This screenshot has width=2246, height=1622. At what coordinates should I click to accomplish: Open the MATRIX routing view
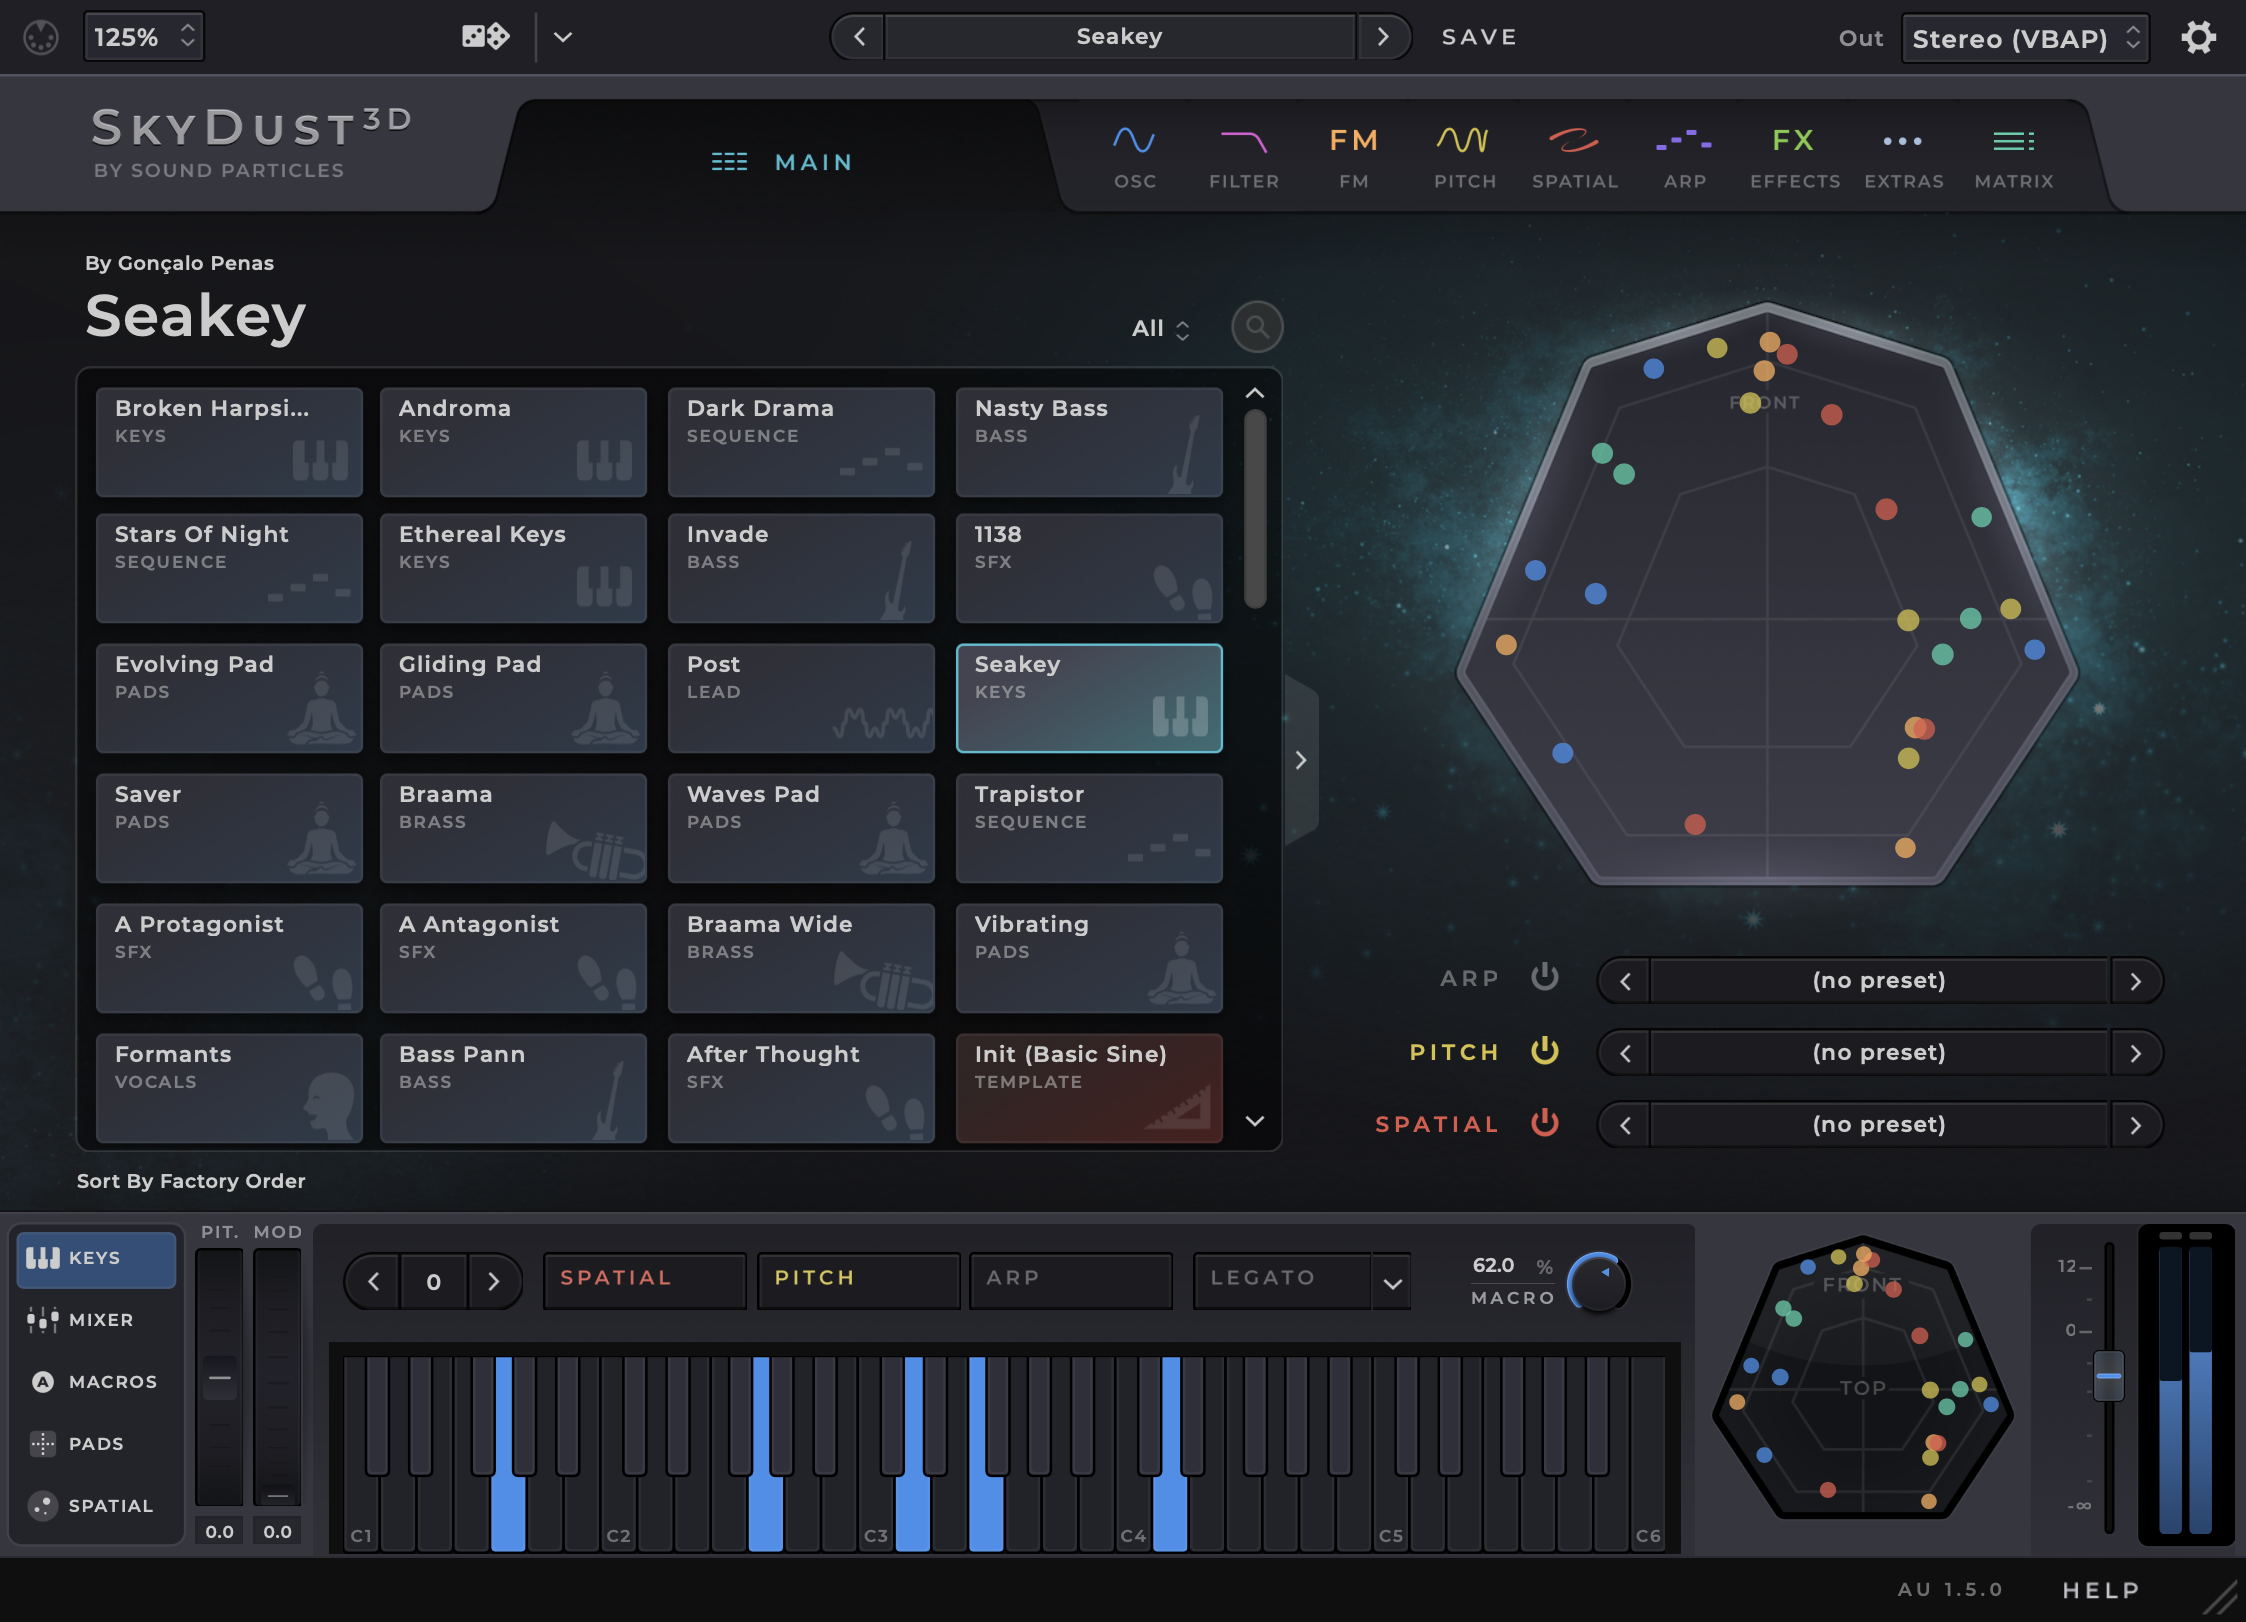point(2013,155)
